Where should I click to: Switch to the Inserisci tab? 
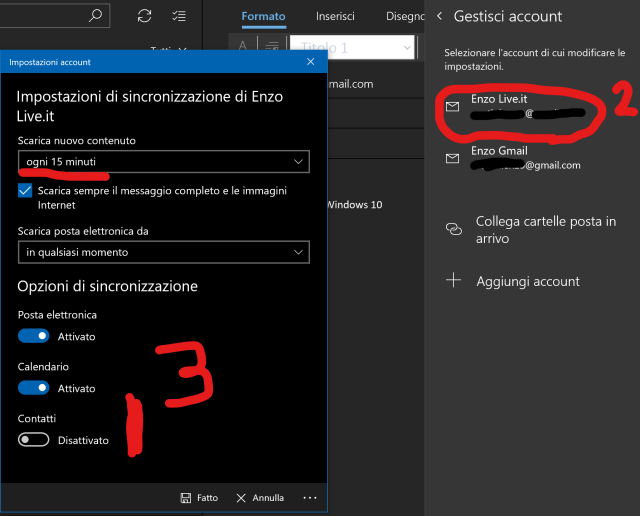tap(335, 17)
